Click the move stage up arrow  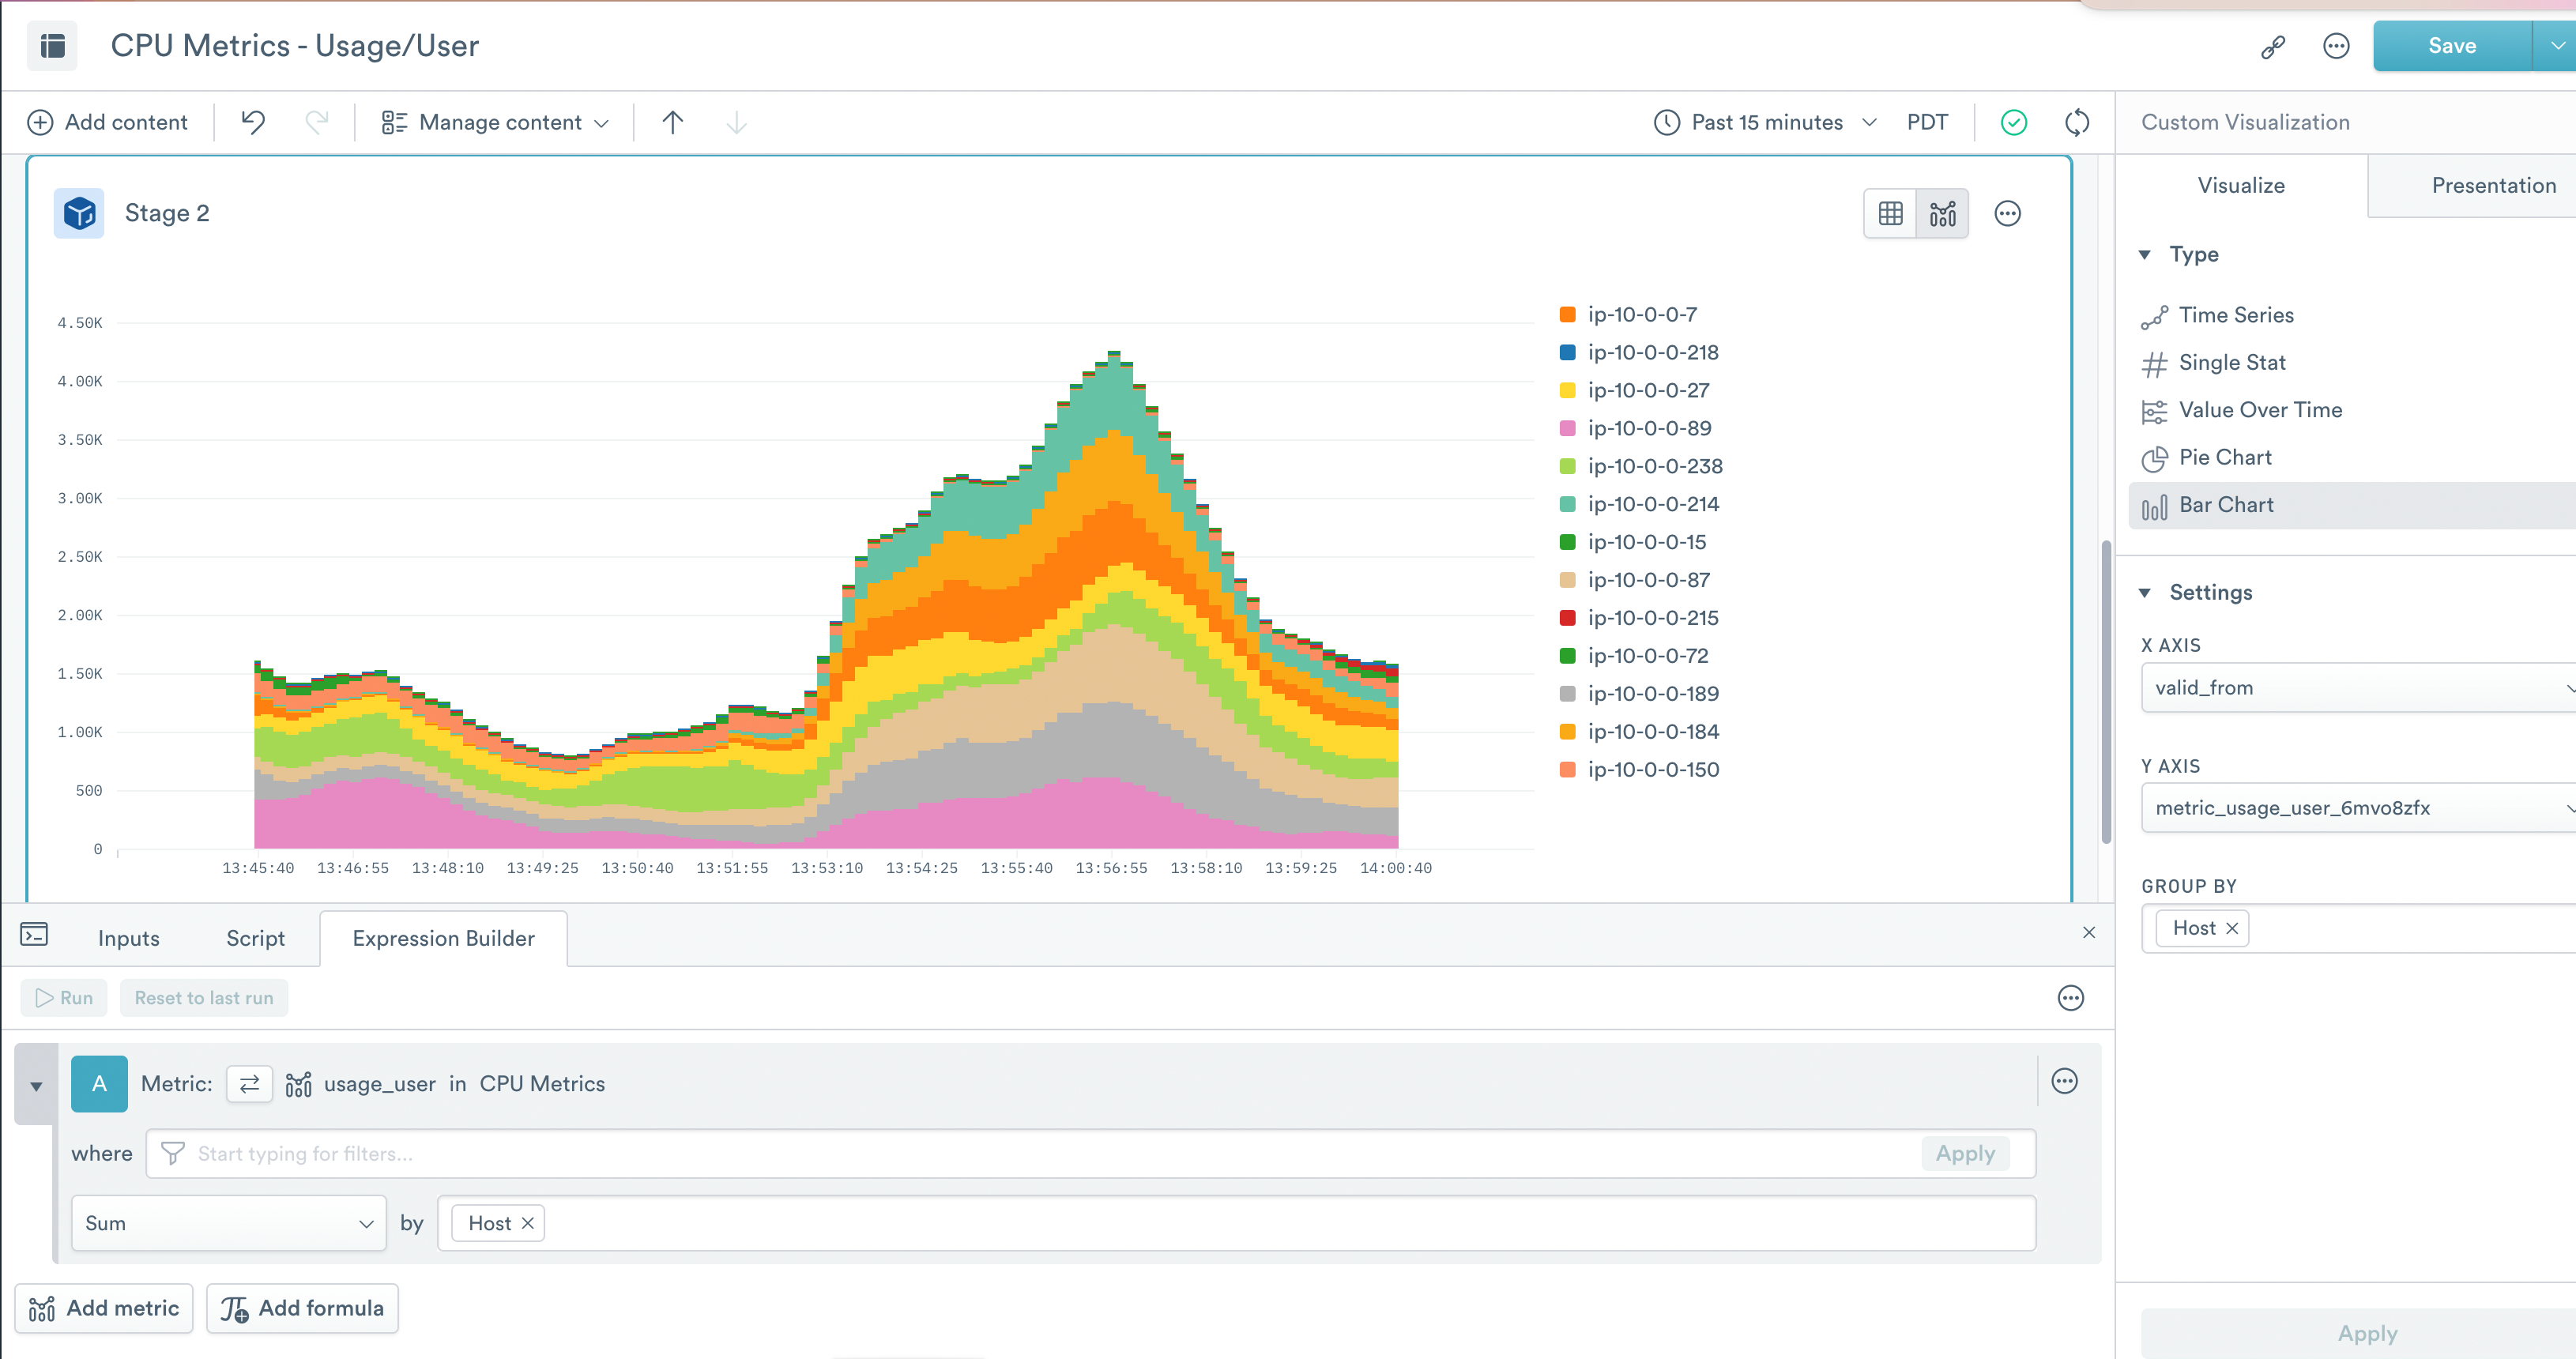pos(672,122)
